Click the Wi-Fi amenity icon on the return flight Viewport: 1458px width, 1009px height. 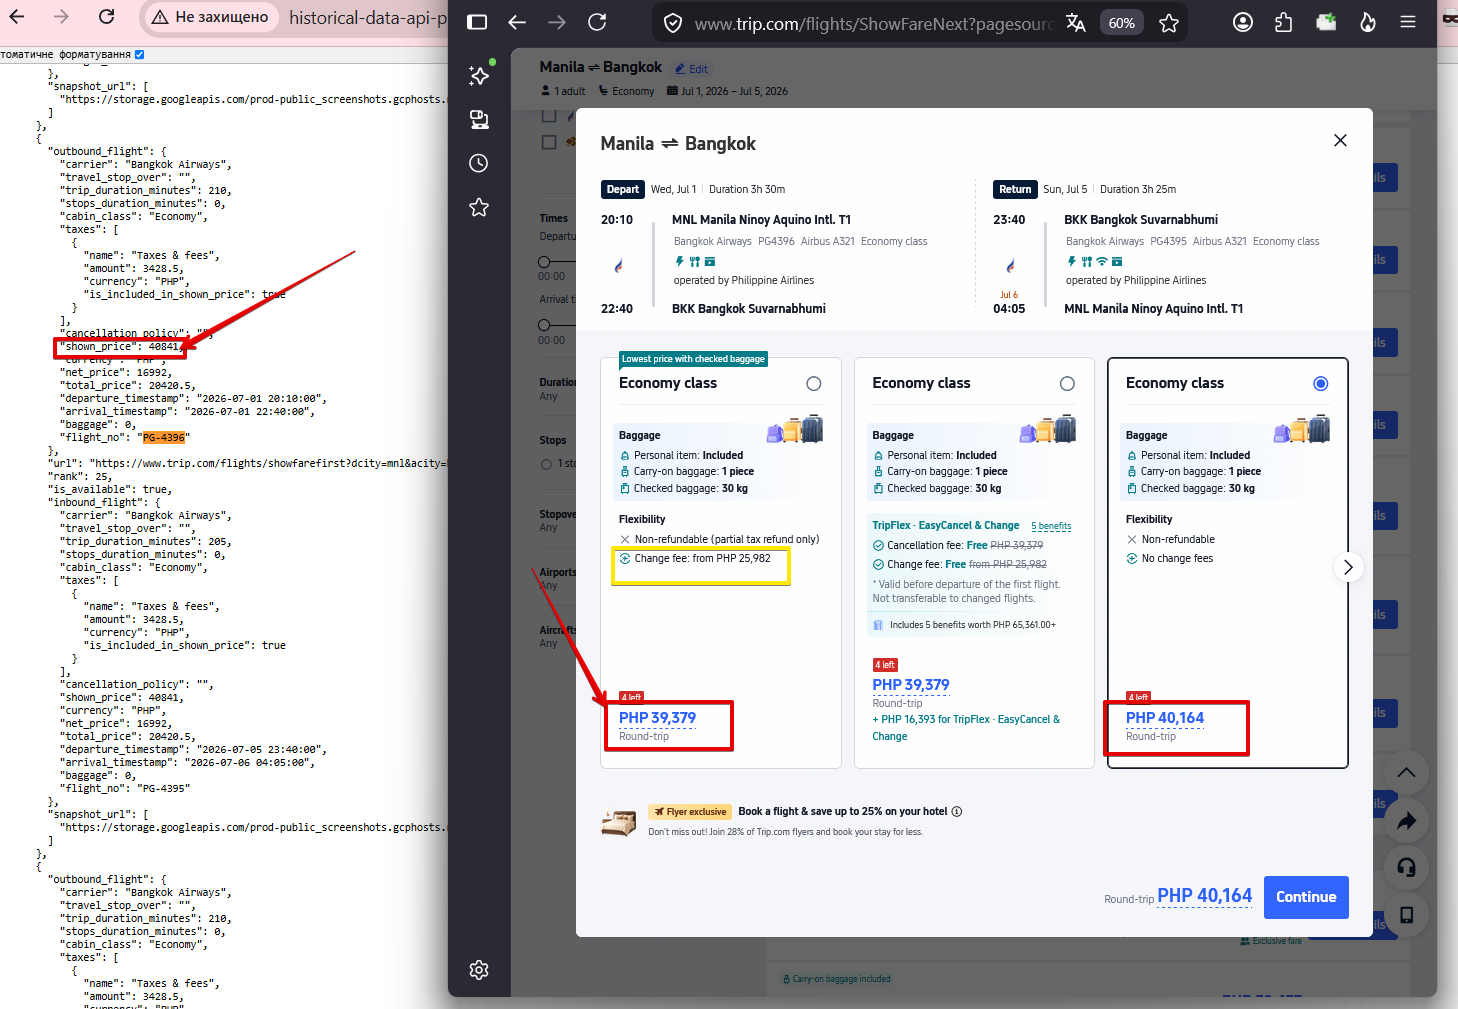click(1102, 262)
